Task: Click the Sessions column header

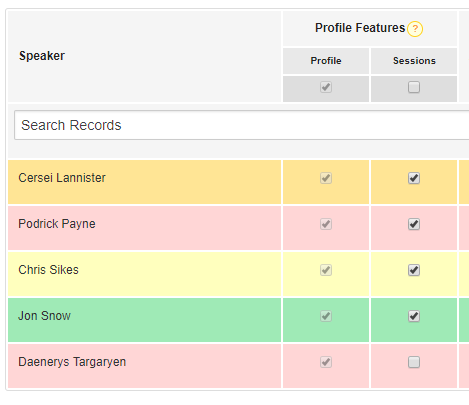Action: pos(414,61)
